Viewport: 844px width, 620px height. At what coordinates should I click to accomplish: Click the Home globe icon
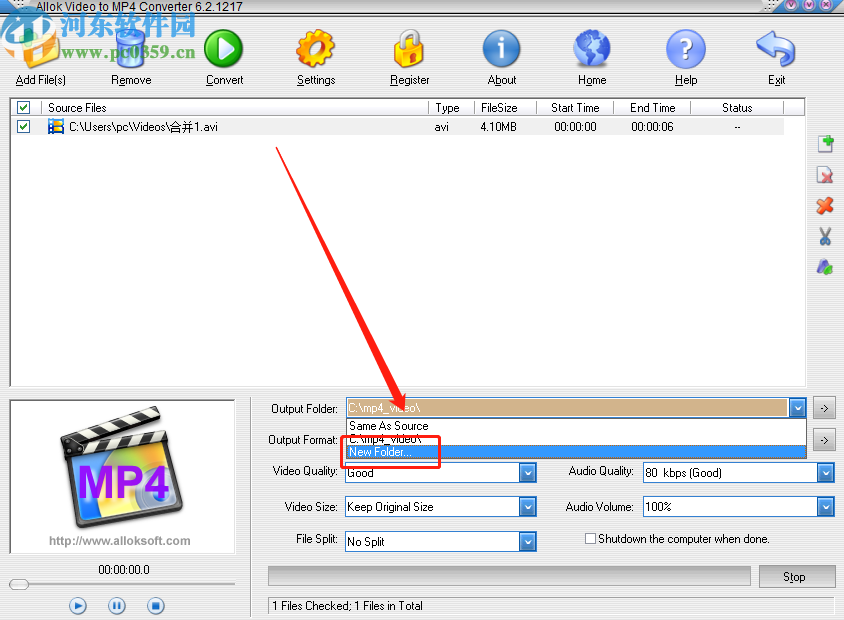click(592, 49)
